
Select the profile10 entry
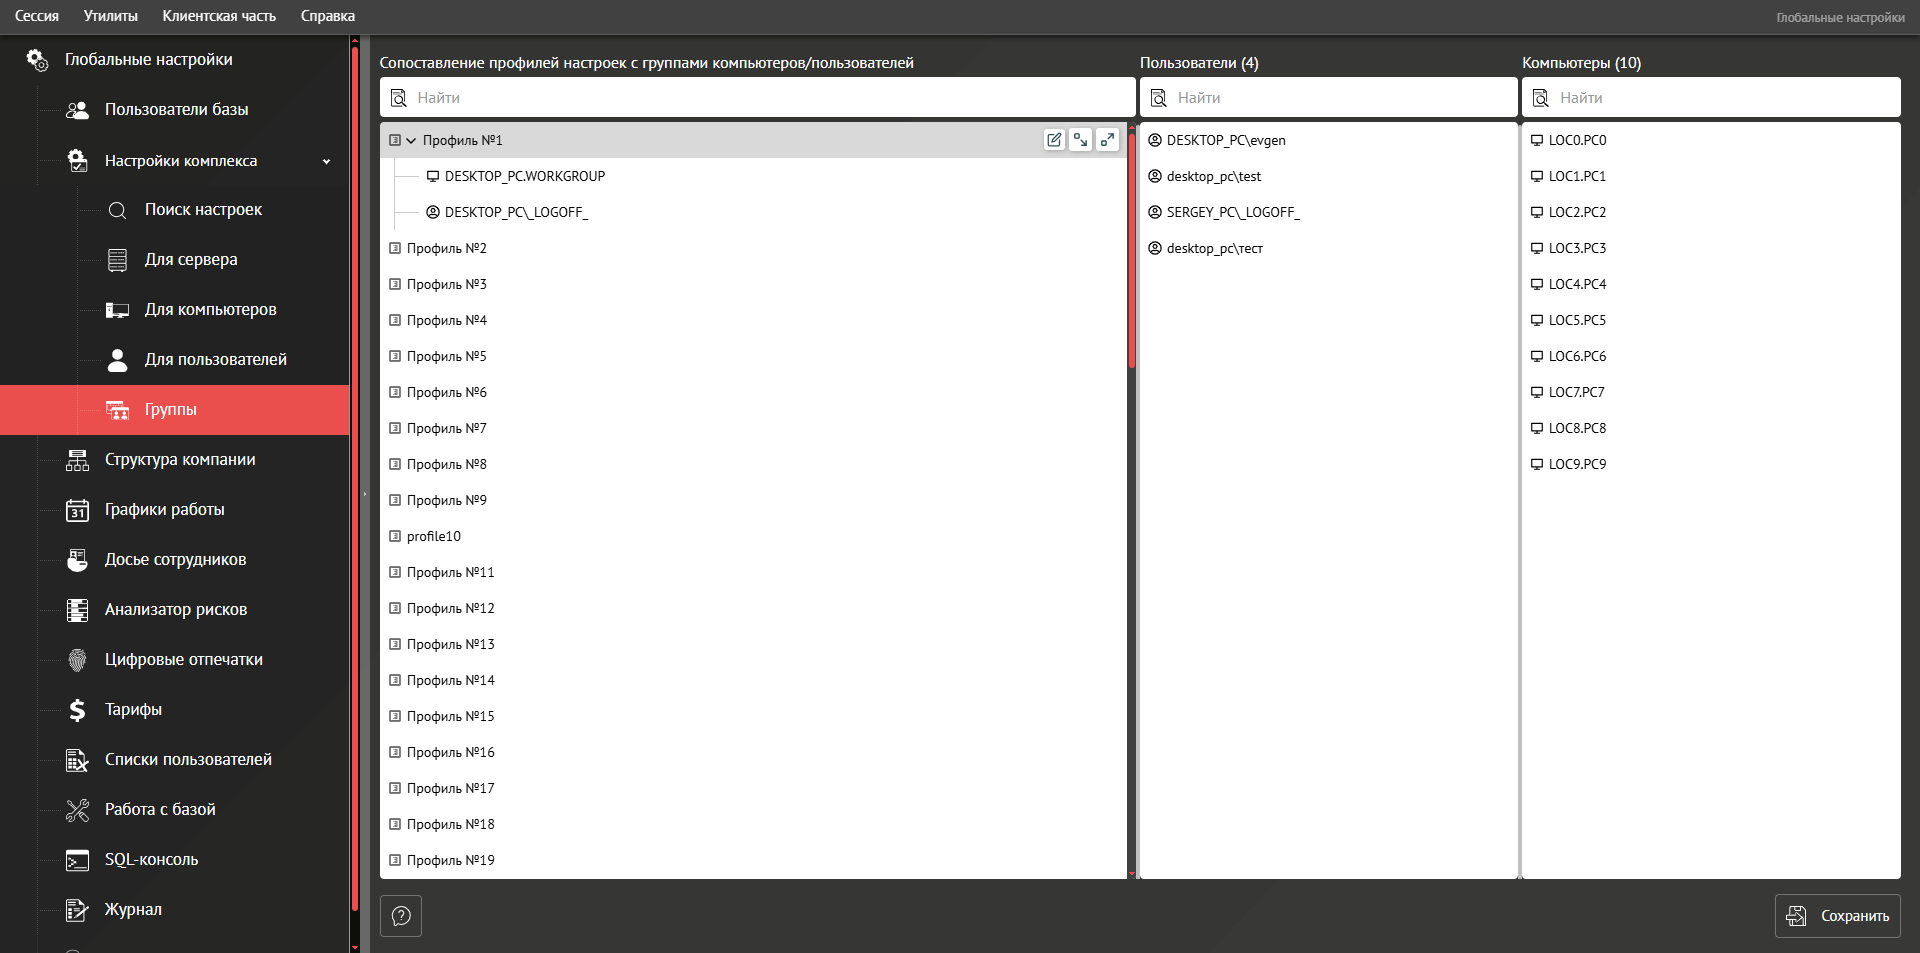coord(433,537)
